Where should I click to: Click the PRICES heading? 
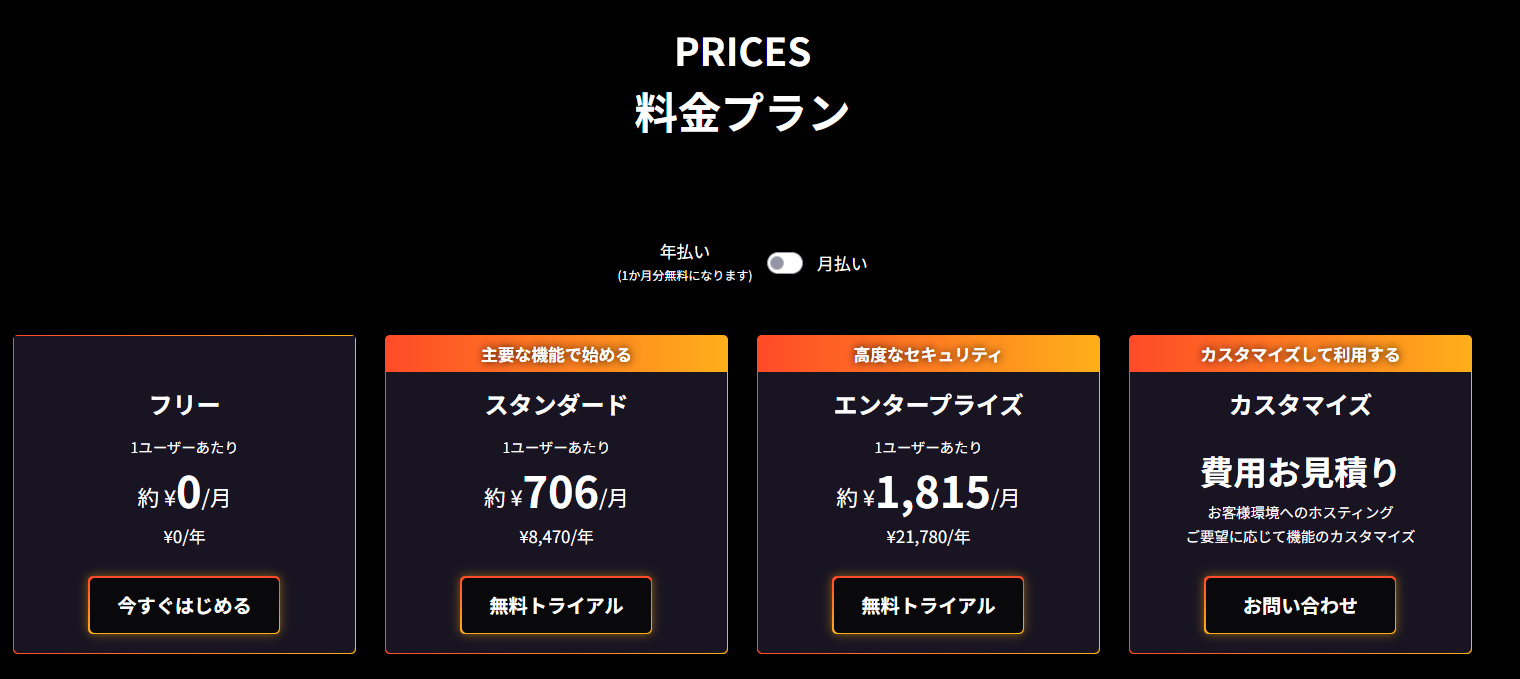742,52
